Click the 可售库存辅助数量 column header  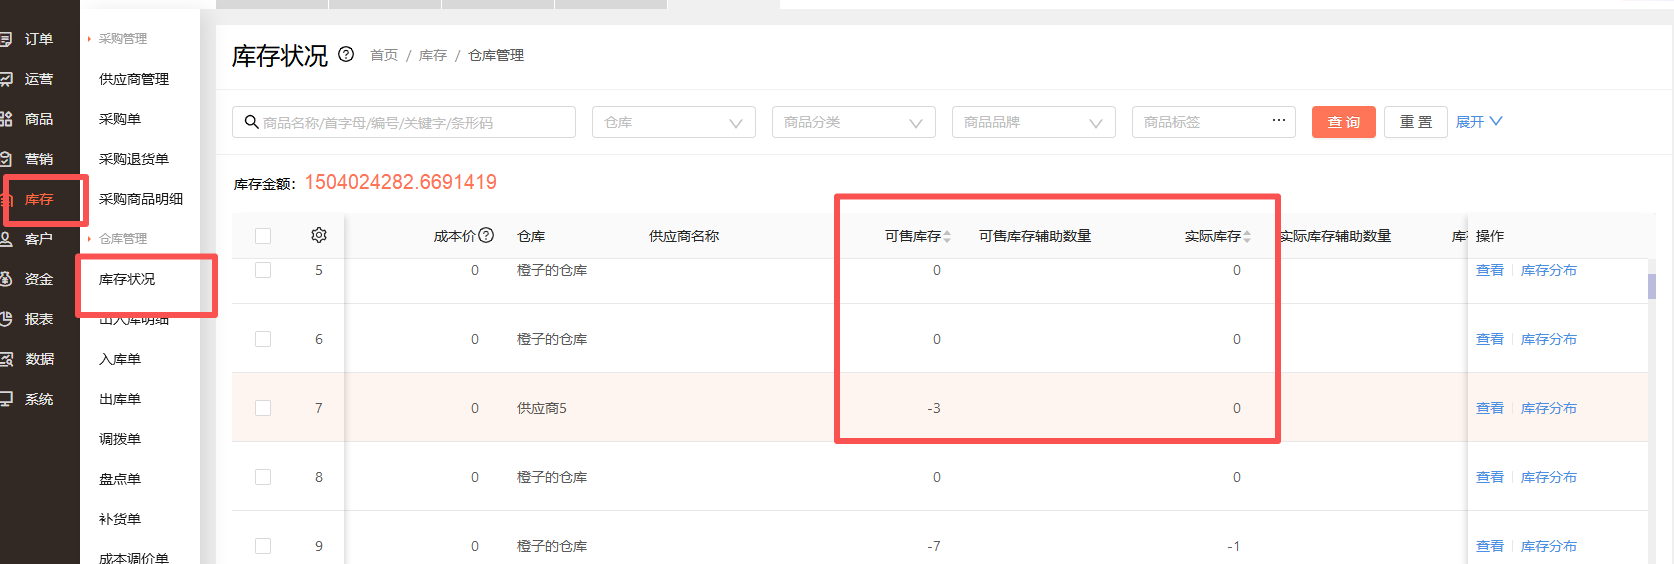(1035, 236)
